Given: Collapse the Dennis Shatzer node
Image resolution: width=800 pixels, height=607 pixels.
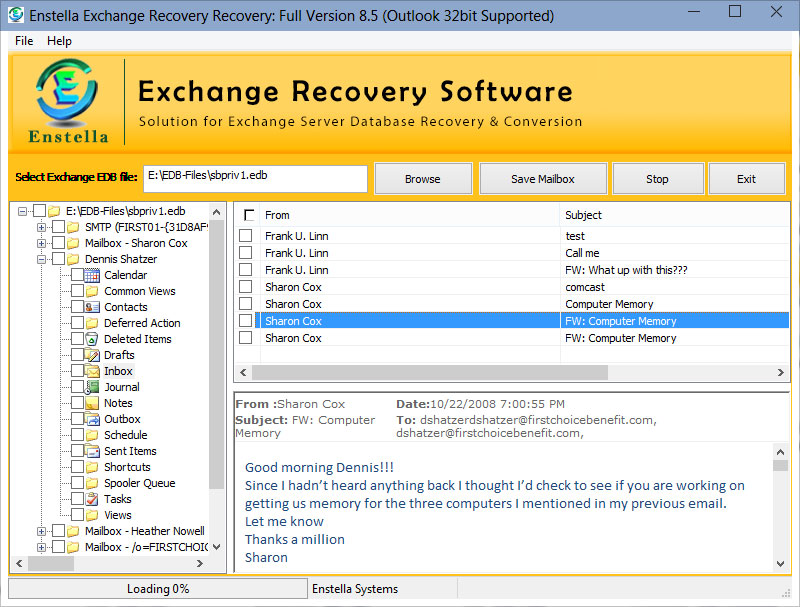Looking at the screenshot, I should [41, 259].
